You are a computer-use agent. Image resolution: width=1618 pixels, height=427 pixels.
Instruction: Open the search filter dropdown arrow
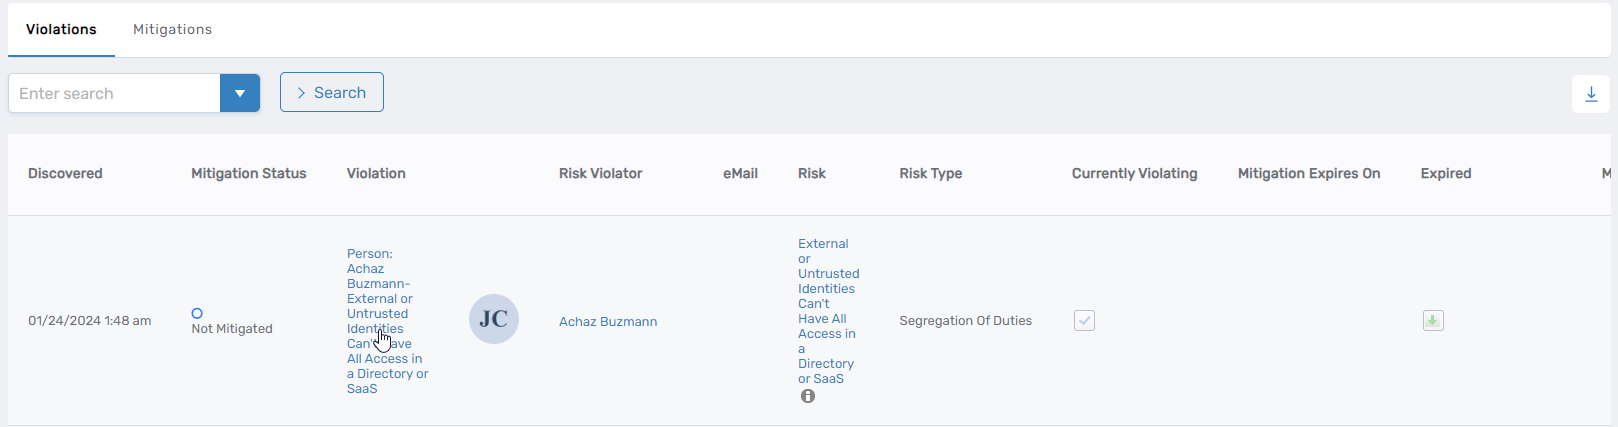click(240, 93)
